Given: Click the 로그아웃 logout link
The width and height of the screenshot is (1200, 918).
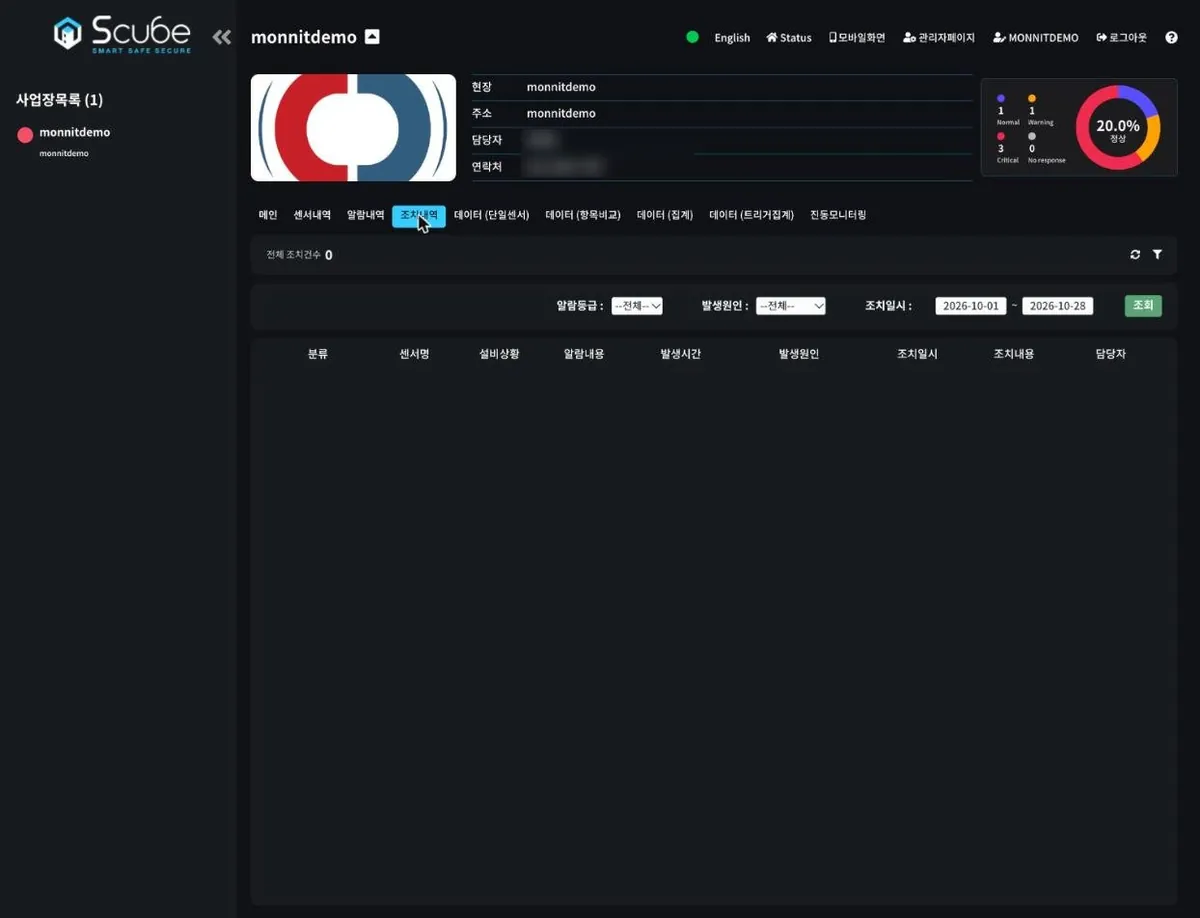Looking at the screenshot, I should (x=1122, y=38).
